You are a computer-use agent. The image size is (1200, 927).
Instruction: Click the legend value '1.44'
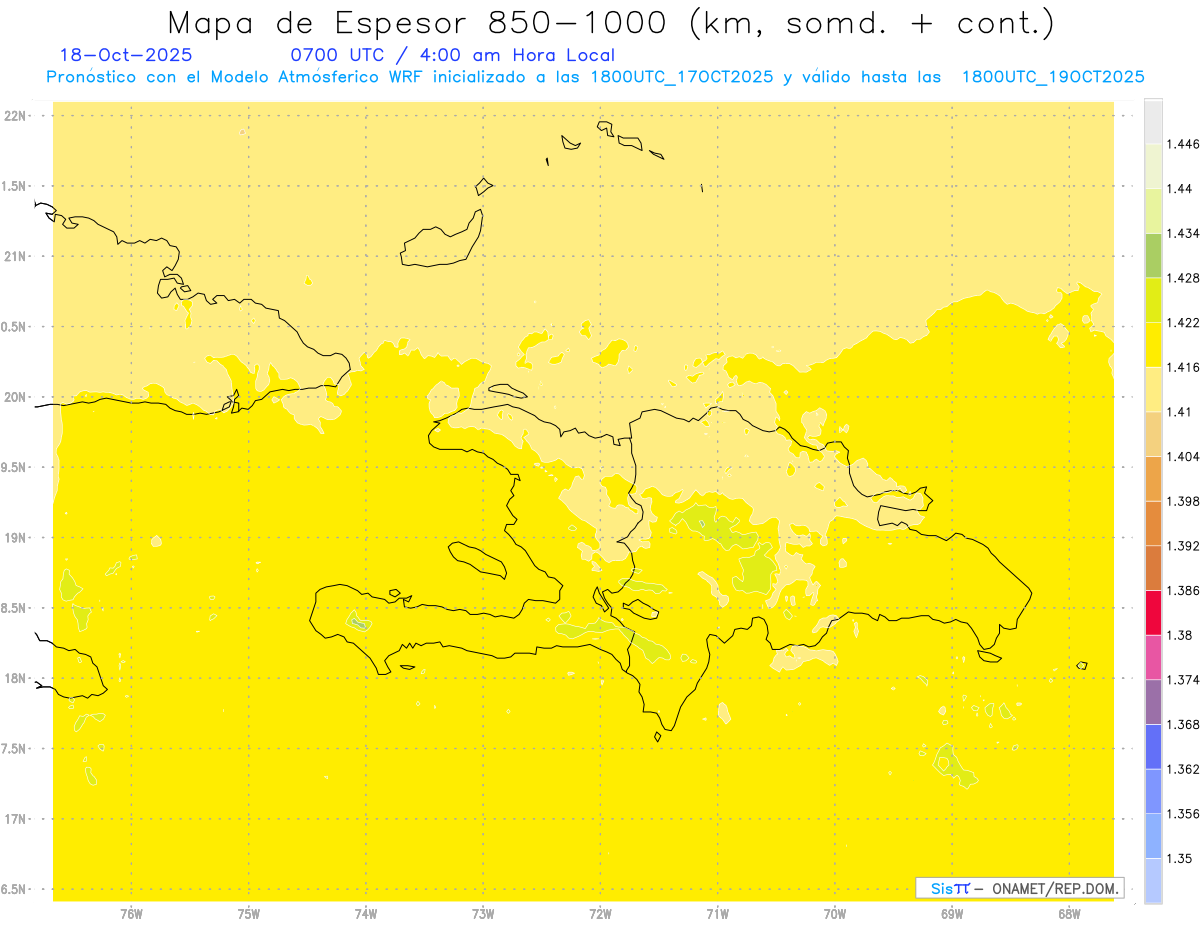pos(1179,189)
